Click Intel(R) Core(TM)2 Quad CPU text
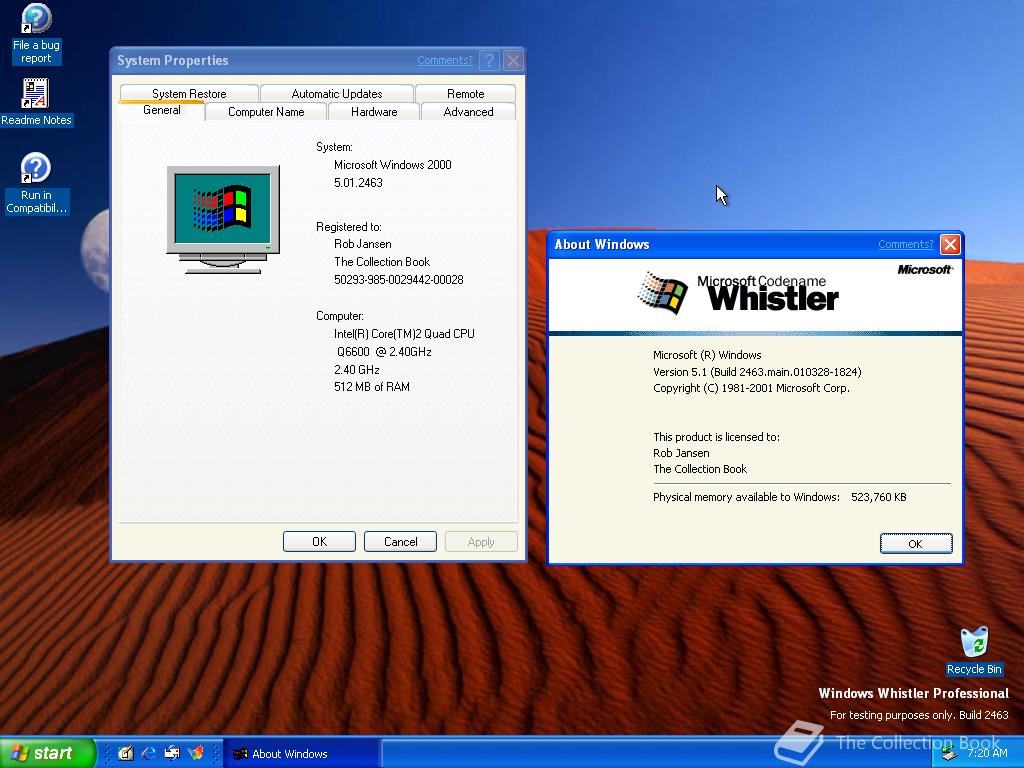Screen dimensions: 1024x768 pyautogui.click(x=404, y=334)
